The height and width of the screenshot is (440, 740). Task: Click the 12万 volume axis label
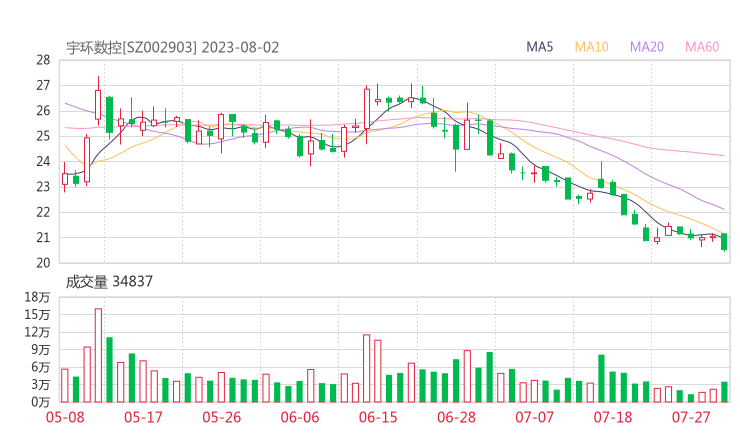click(x=38, y=332)
